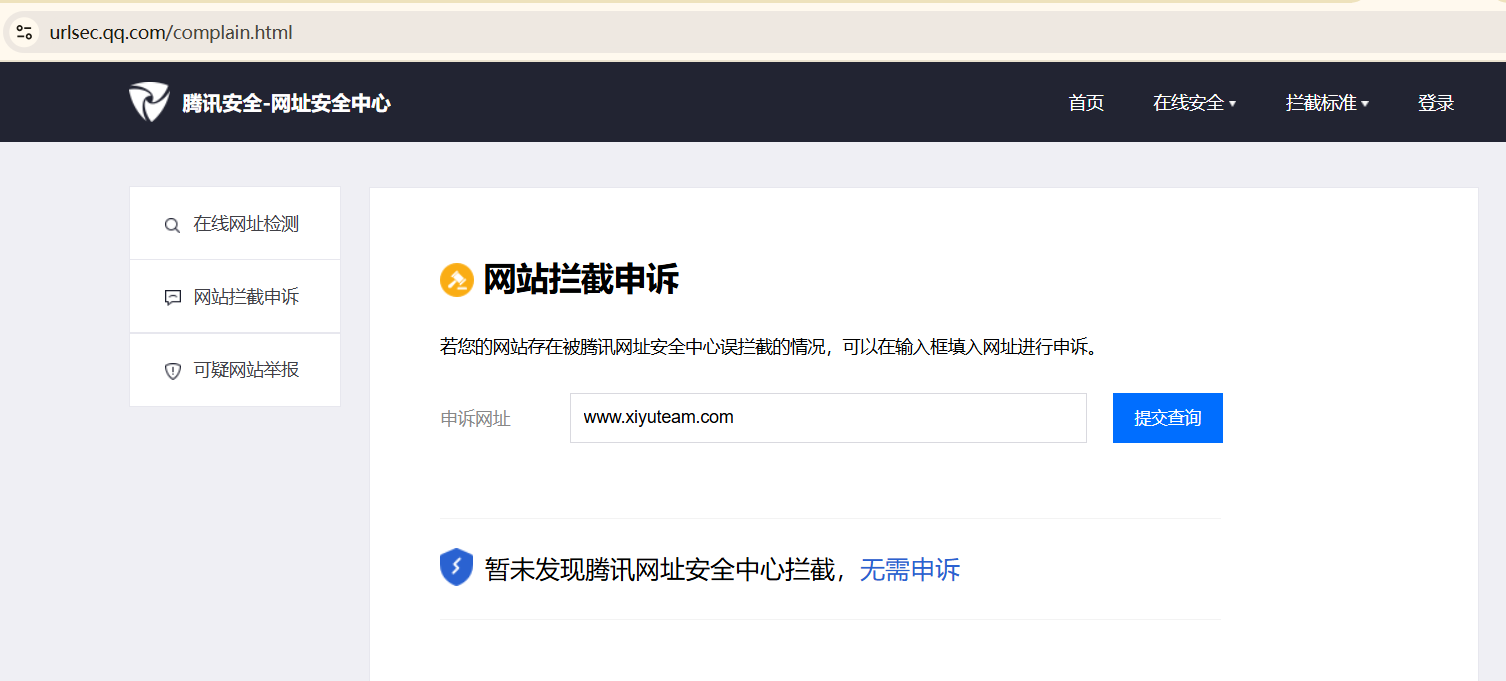Open 可疑网站举报 in the sidebar
This screenshot has height=681, width=1506.
235,370
